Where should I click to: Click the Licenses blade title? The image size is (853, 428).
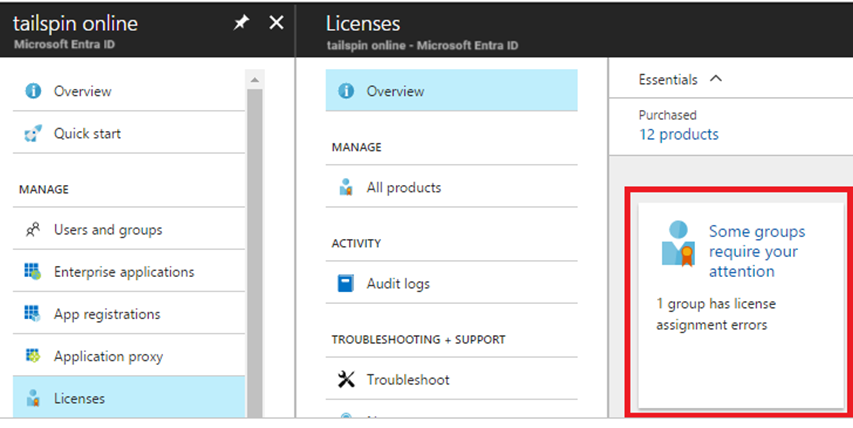click(363, 23)
